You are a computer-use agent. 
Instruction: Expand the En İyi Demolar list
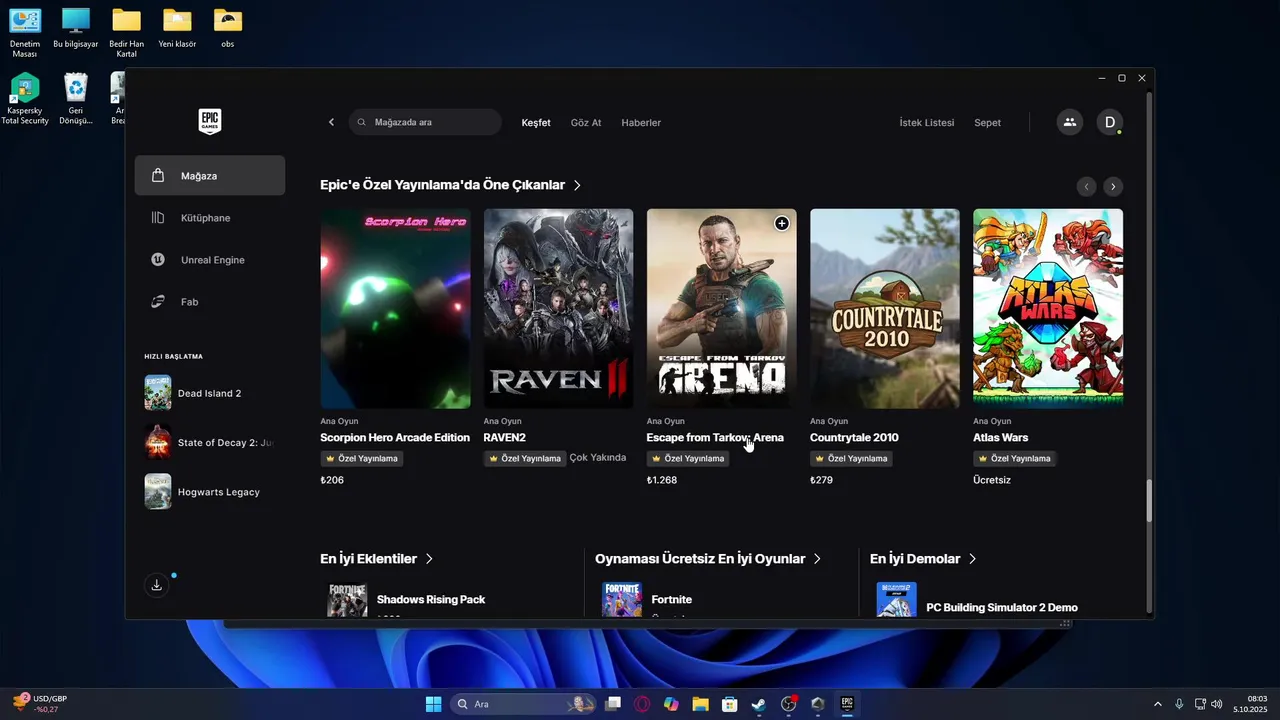[923, 559]
